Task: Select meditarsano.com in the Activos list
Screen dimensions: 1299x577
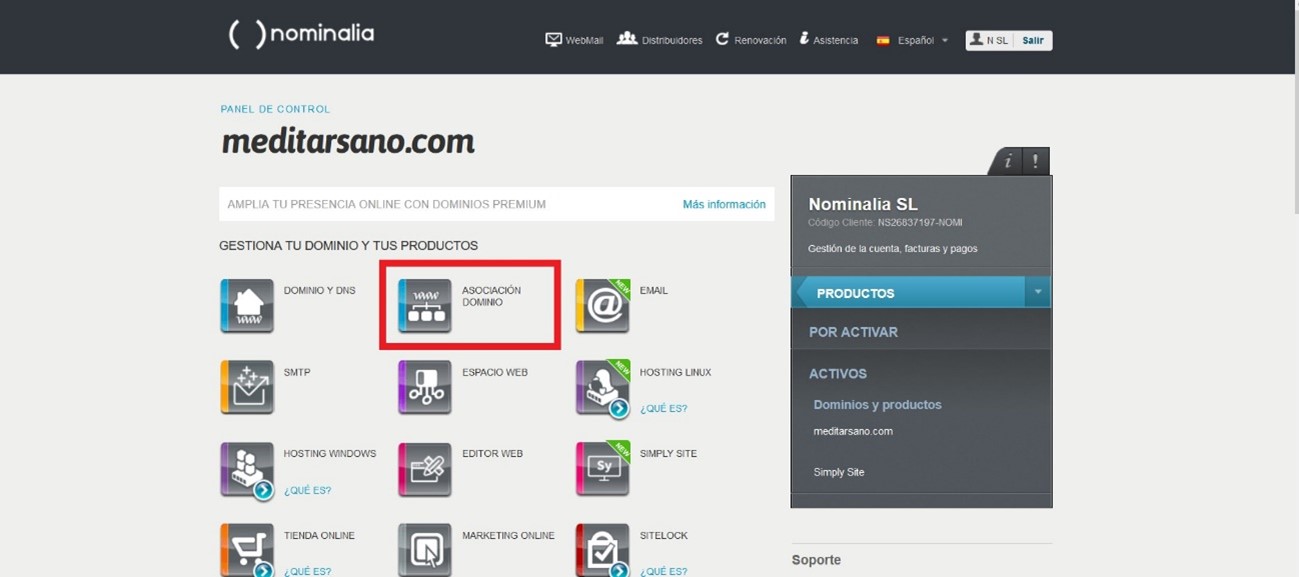Action: (x=853, y=431)
